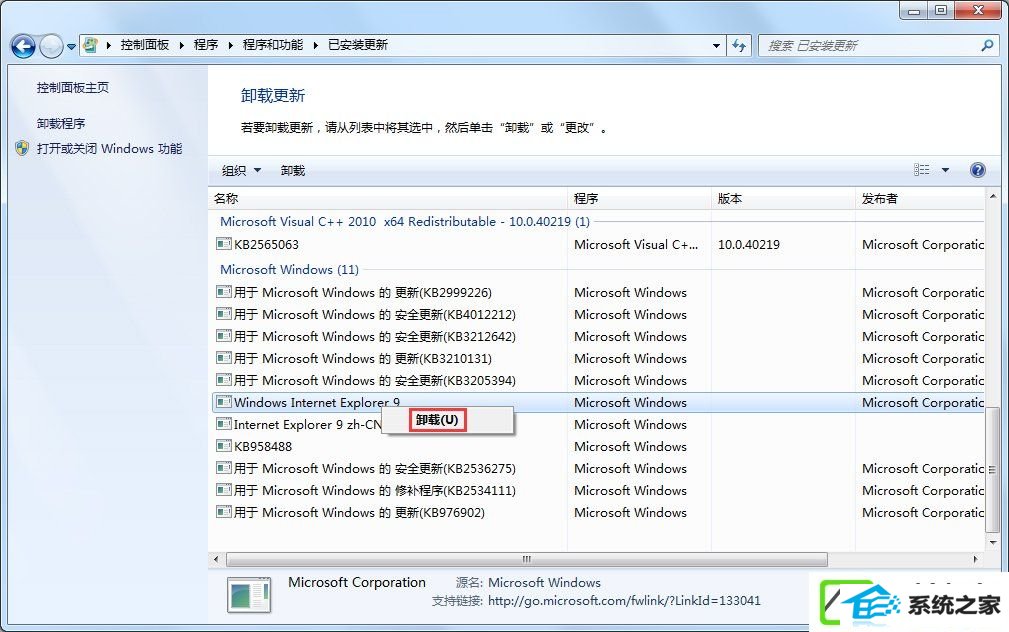The height and width of the screenshot is (632, 1009).
Task: Click the icon beside KB2999226 update
Action: coord(224,292)
